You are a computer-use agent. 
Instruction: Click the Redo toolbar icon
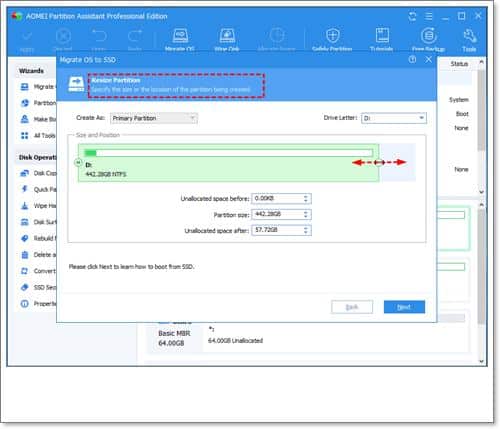pos(135,35)
